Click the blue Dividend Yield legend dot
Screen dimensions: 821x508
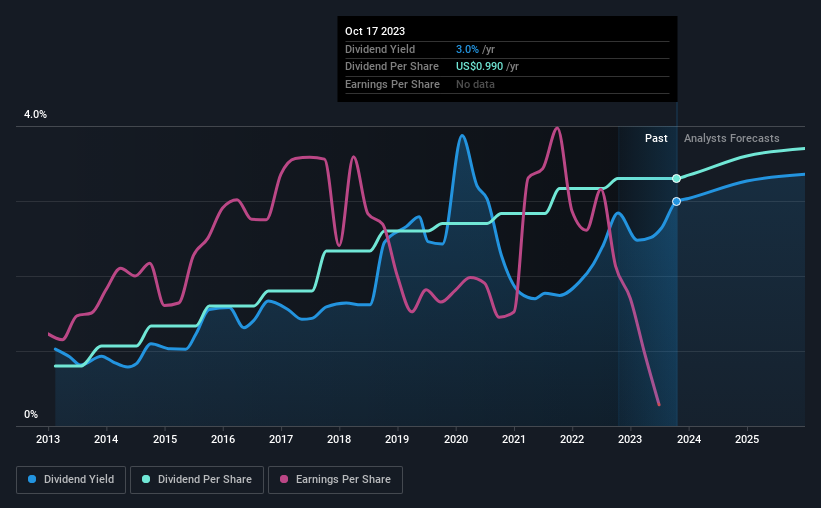click(x=32, y=479)
